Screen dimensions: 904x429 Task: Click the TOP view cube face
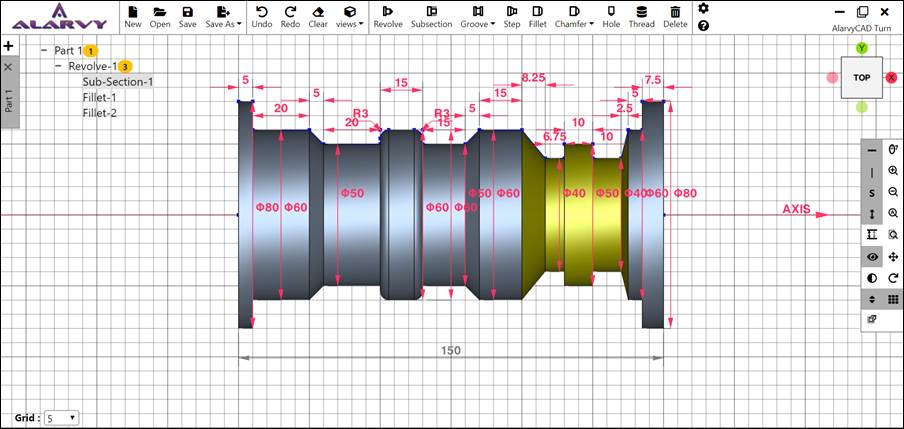861,78
